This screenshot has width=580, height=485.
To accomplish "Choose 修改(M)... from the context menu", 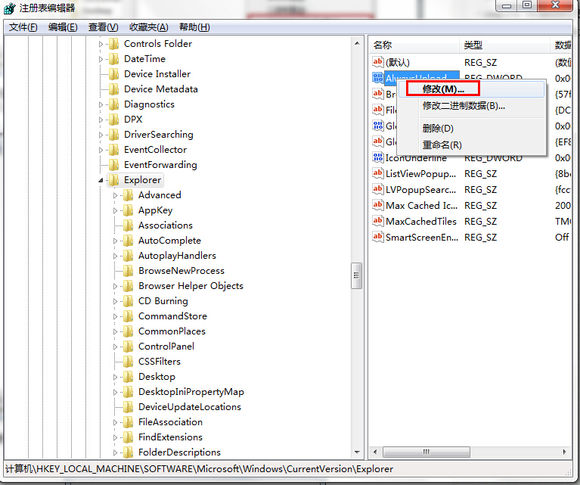I will click(443, 89).
